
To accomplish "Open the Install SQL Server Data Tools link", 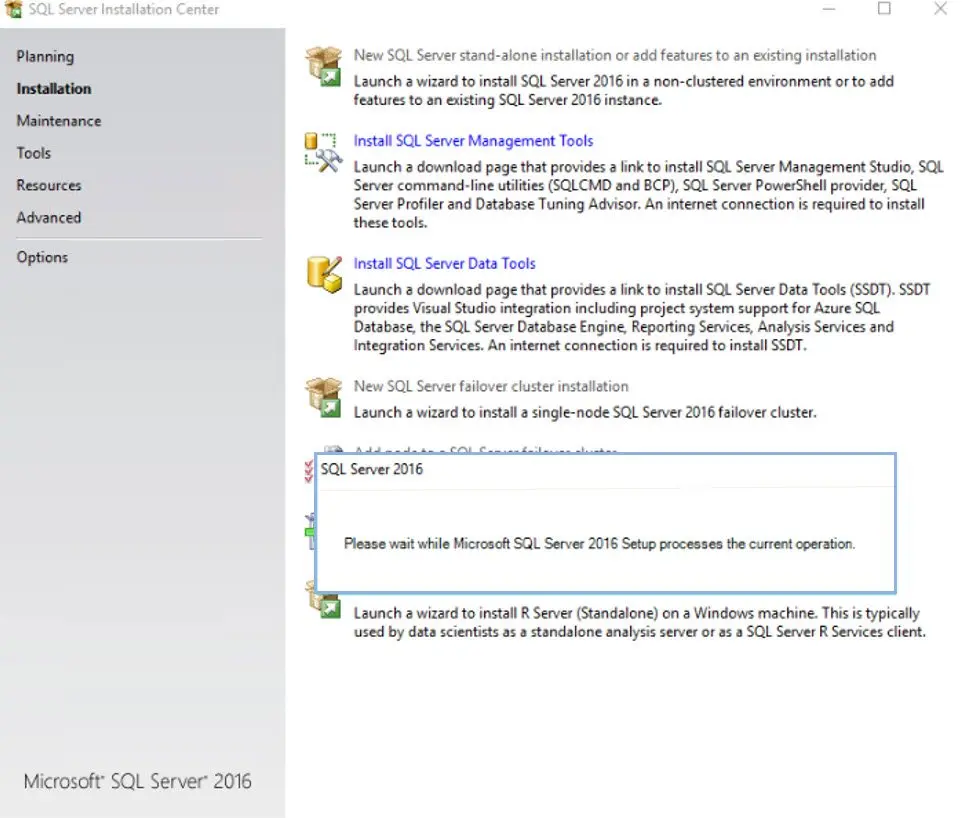I will coord(444,263).
